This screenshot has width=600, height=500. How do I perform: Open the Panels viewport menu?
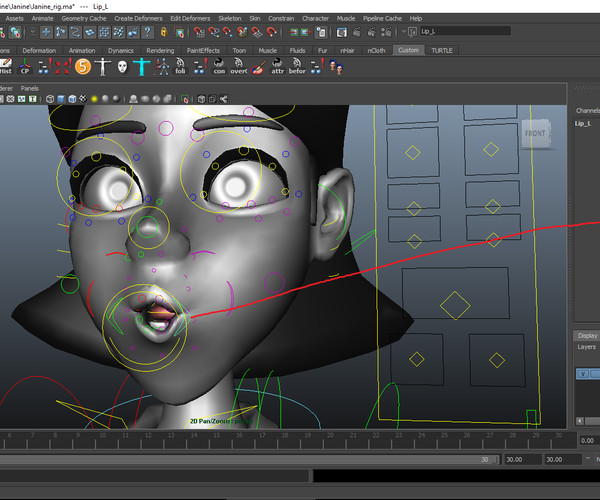[30, 88]
